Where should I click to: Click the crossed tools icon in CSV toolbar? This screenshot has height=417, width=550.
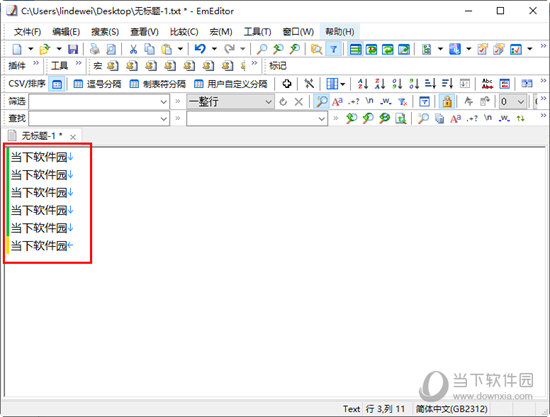point(309,83)
